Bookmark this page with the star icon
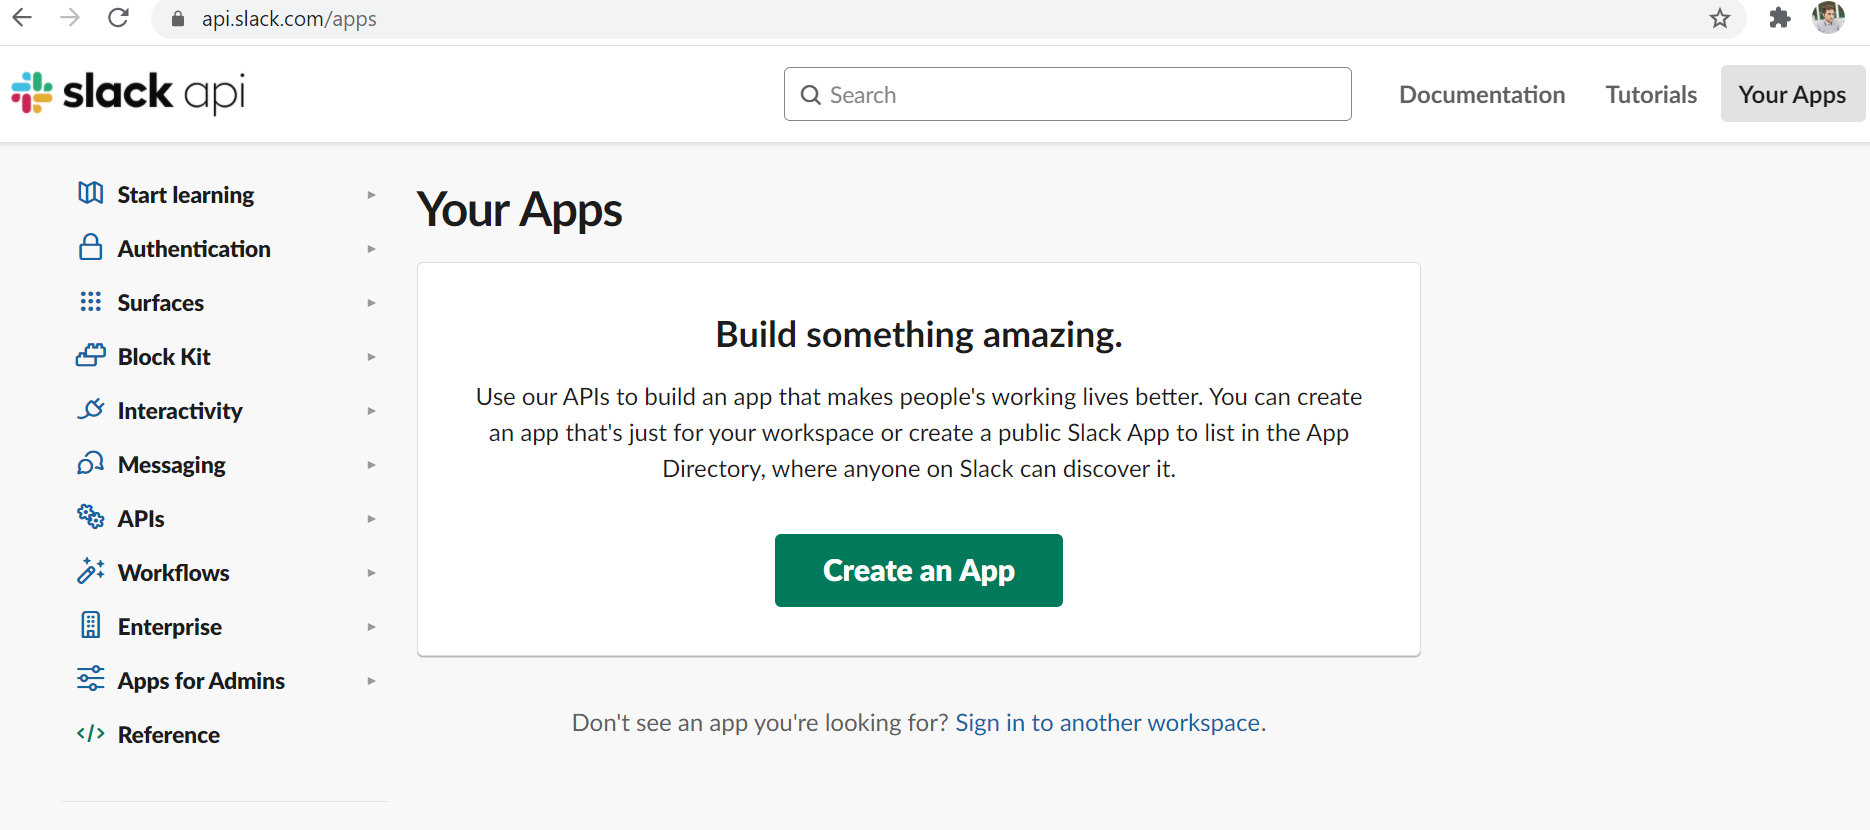 click(1720, 18)
